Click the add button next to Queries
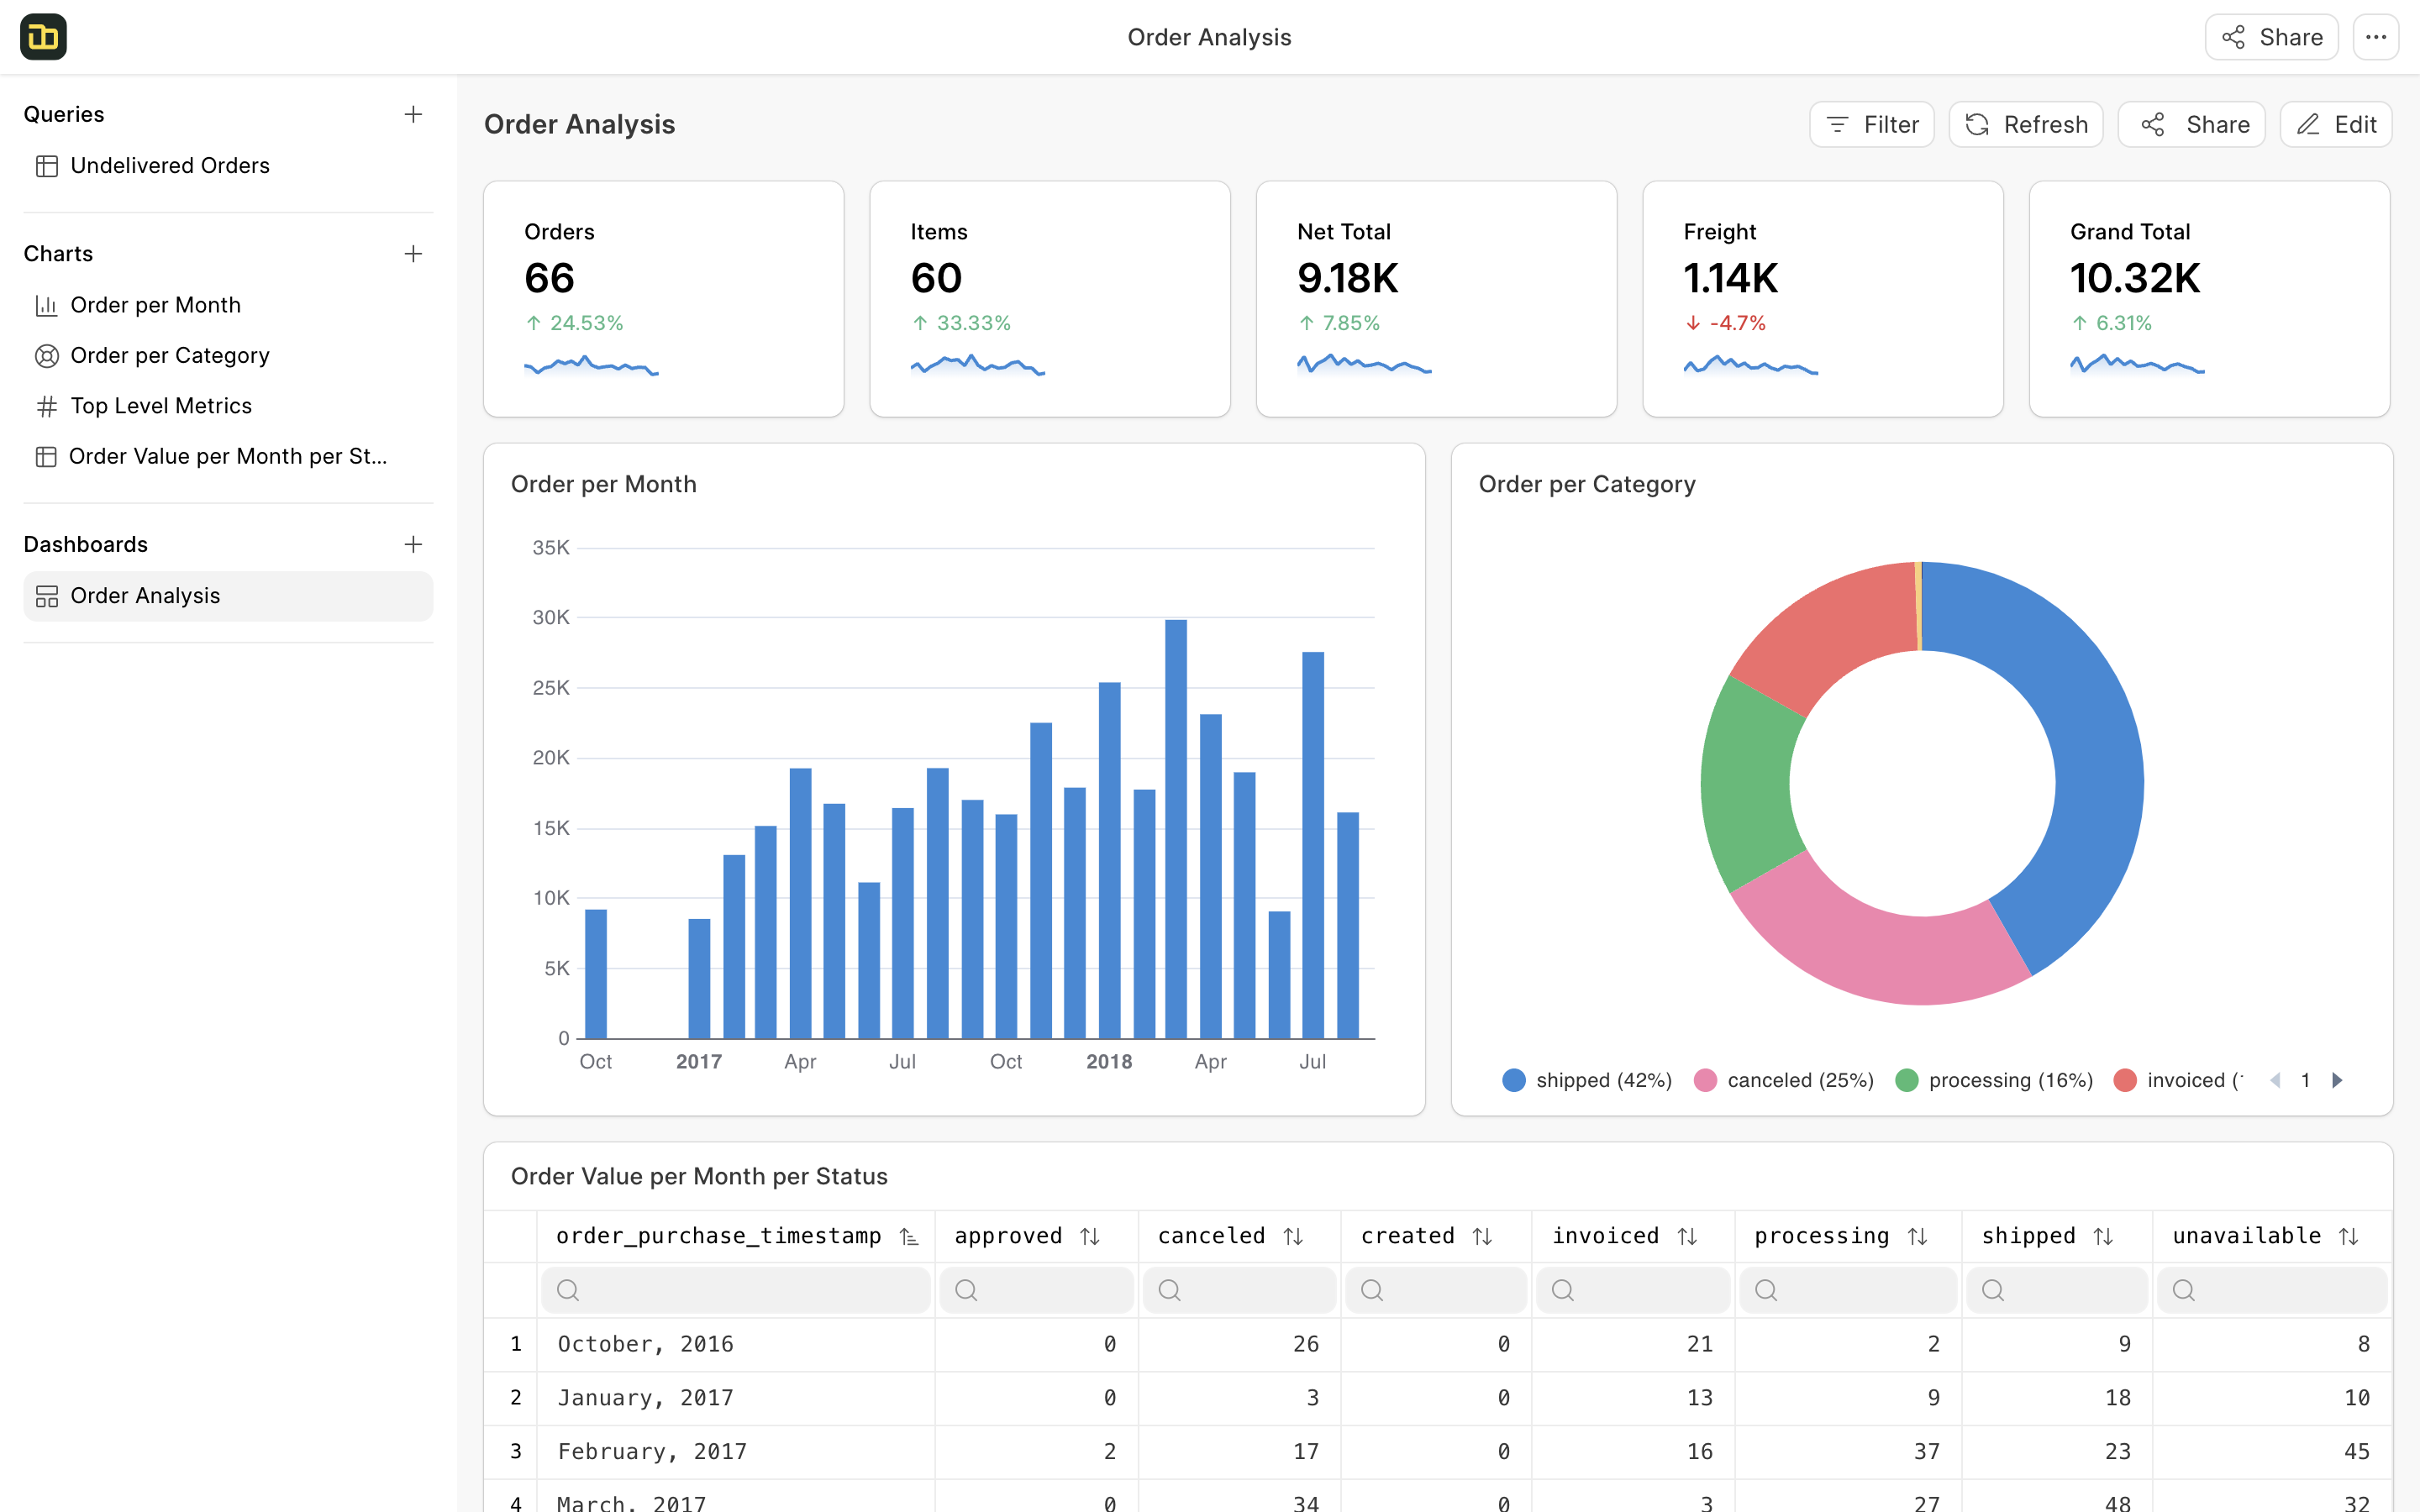2420x1512 pixels. pos(414,113)
